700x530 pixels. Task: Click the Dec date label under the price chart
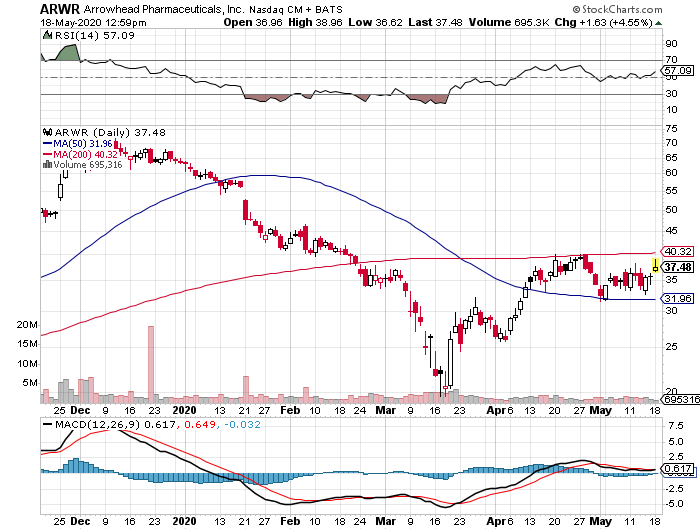pos(80,410)
